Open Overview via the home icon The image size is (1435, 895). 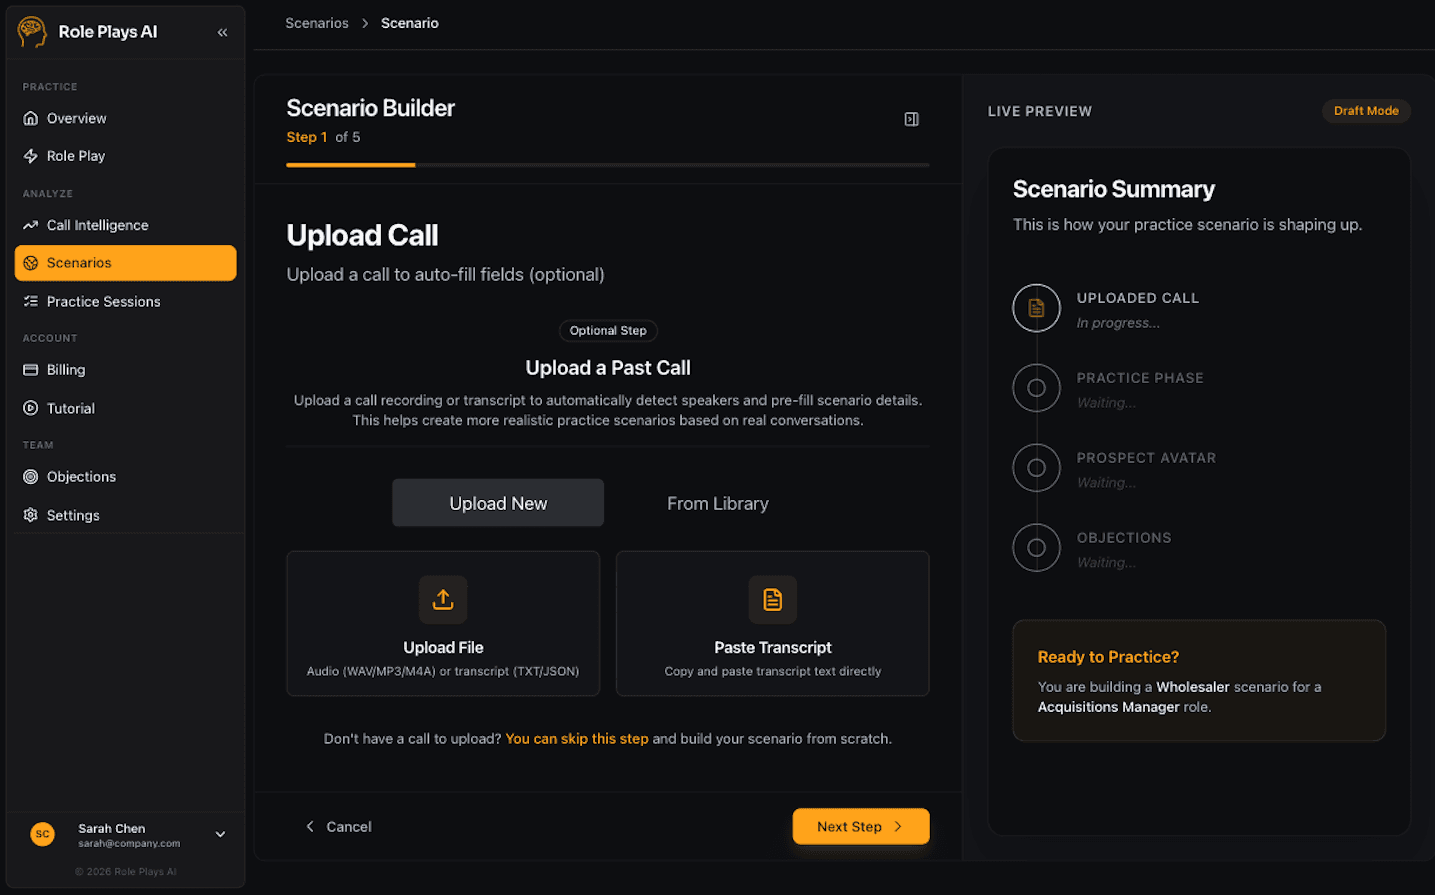31,118
